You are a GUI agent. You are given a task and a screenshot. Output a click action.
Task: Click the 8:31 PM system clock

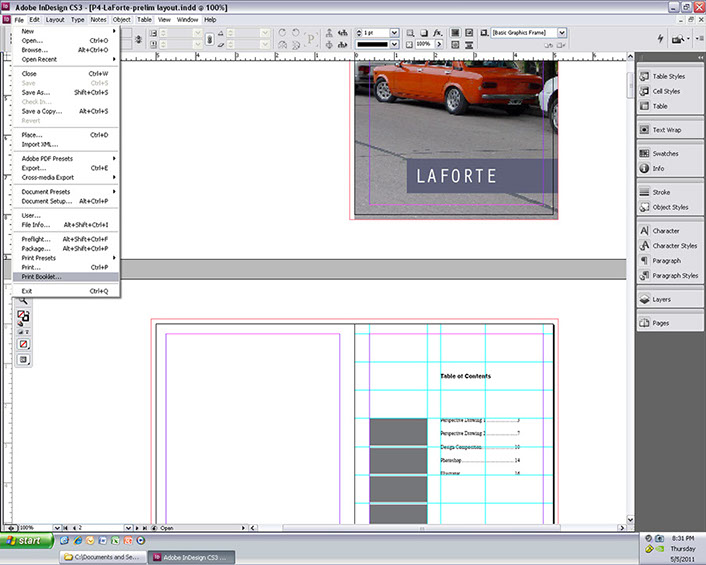click(683, 538)
